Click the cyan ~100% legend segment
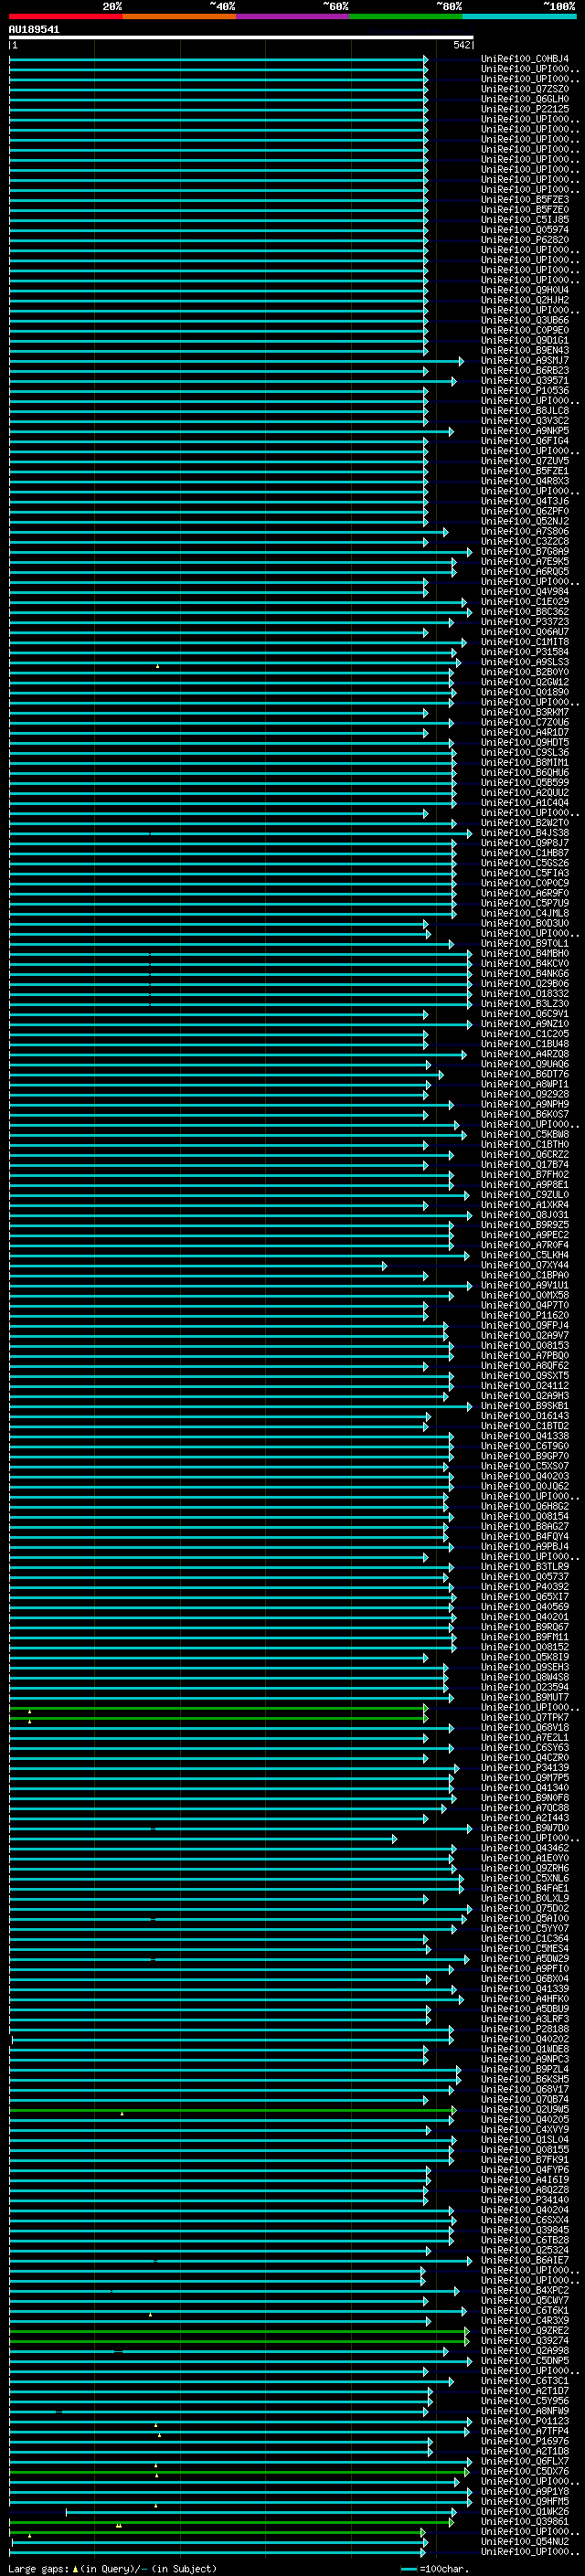Image resolution: width=585 pixels, height=2576 pixels. coord(520,17)
